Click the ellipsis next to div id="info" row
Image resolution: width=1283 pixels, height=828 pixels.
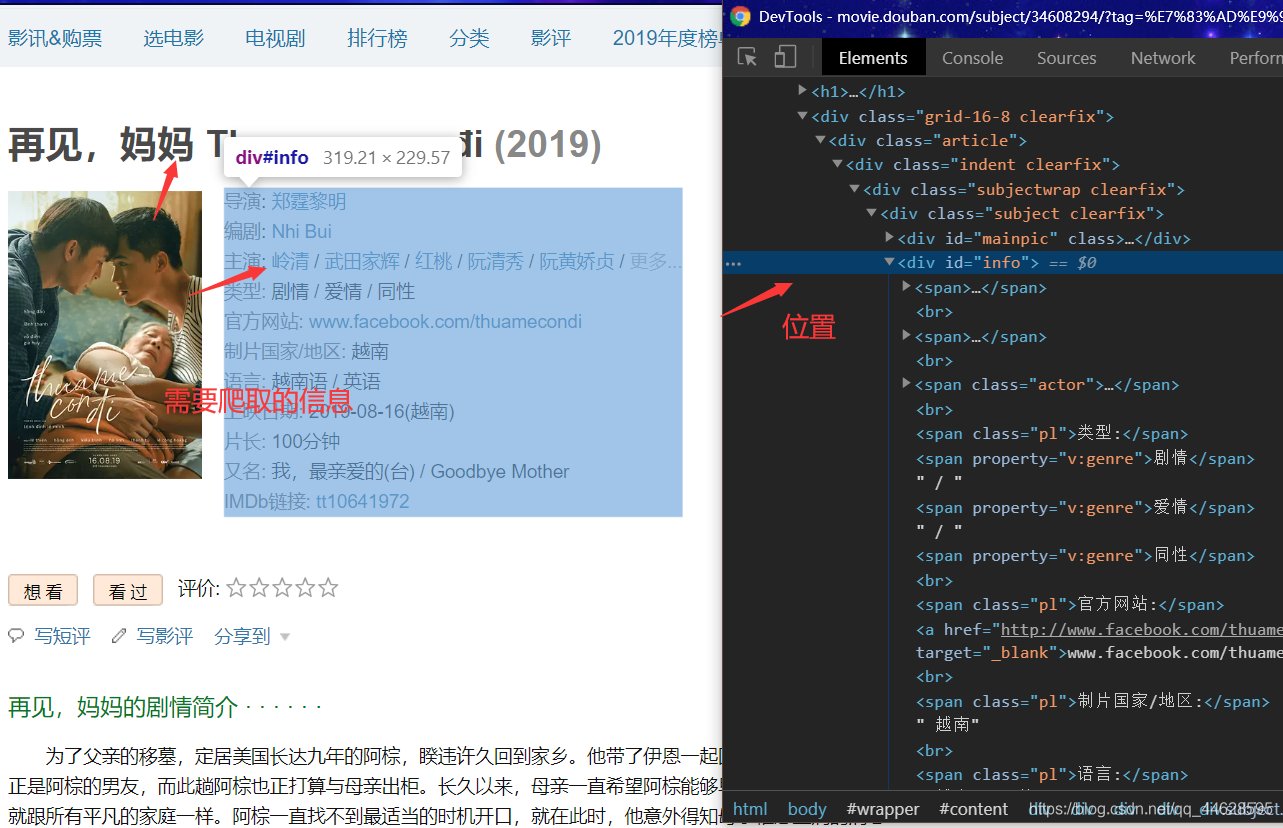[734, 263]
